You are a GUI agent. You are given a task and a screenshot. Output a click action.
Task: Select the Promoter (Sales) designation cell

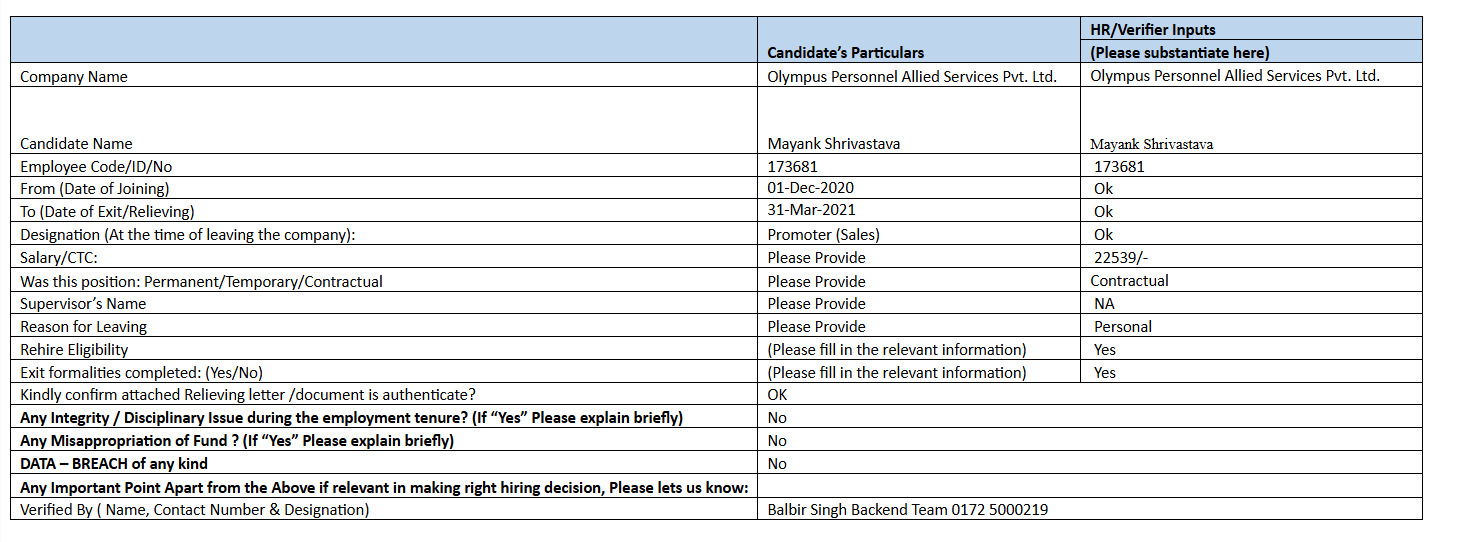823,234
